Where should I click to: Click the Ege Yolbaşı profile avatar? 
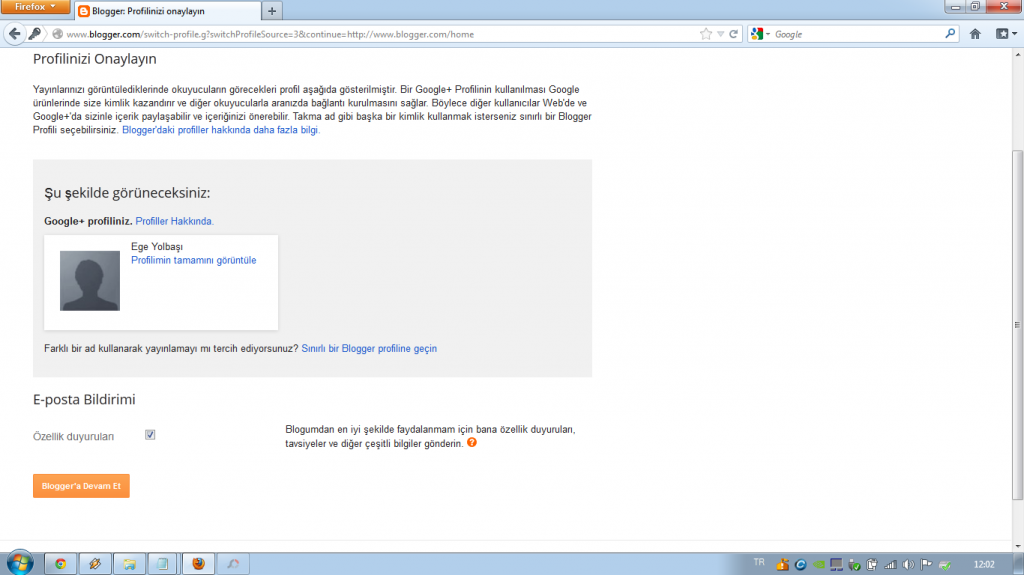(90, 280)
